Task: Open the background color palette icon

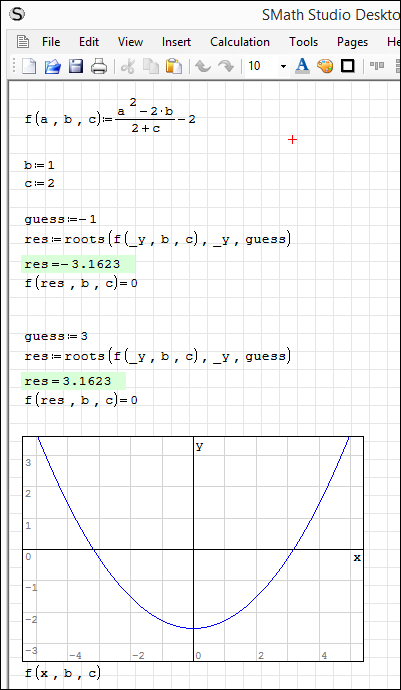Action: (325, 66)
